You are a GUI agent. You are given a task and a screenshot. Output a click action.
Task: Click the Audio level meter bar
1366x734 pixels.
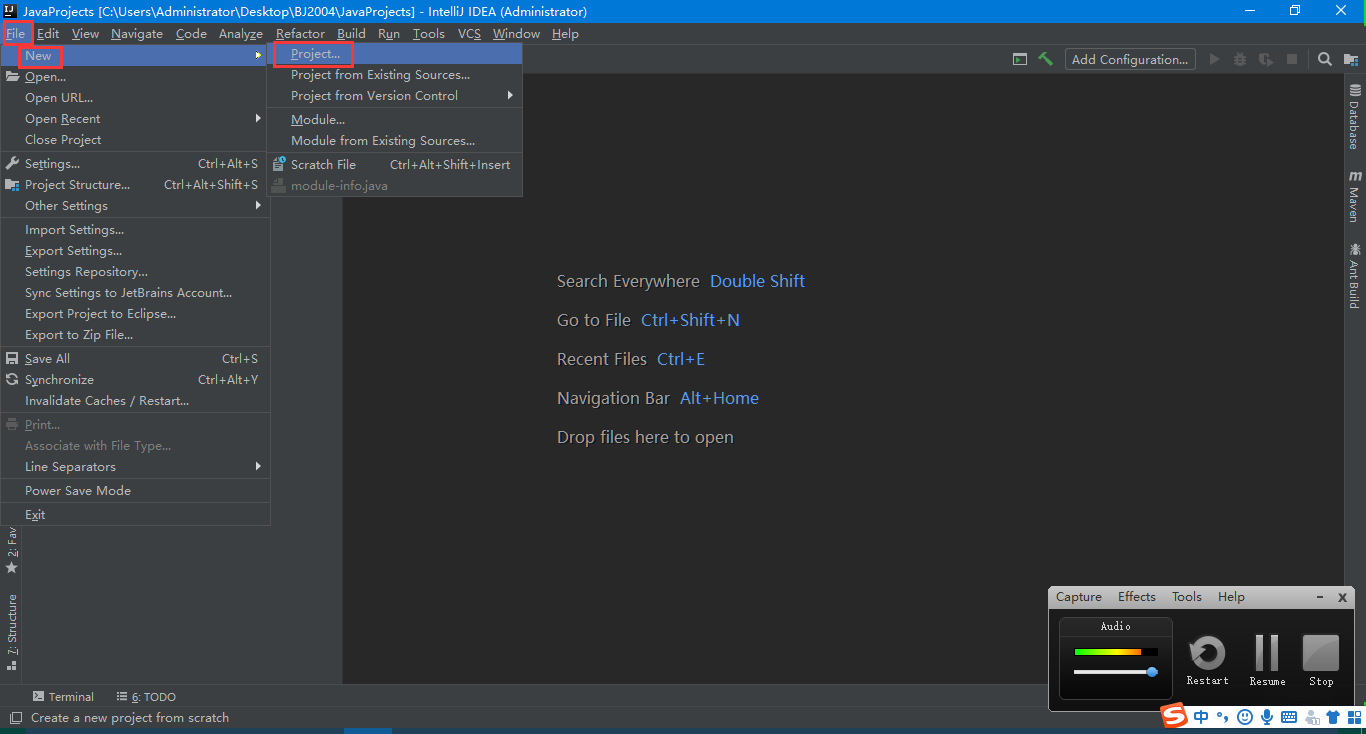1116,652
